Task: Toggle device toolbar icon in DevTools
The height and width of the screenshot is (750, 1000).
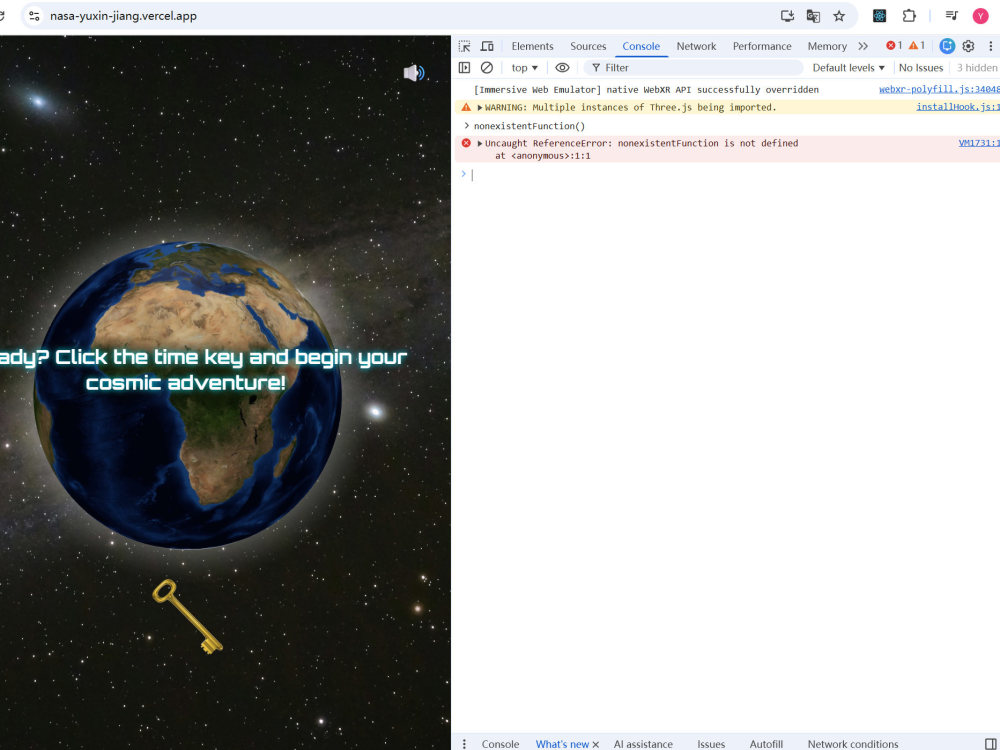Action: click(x=487, y=46)
